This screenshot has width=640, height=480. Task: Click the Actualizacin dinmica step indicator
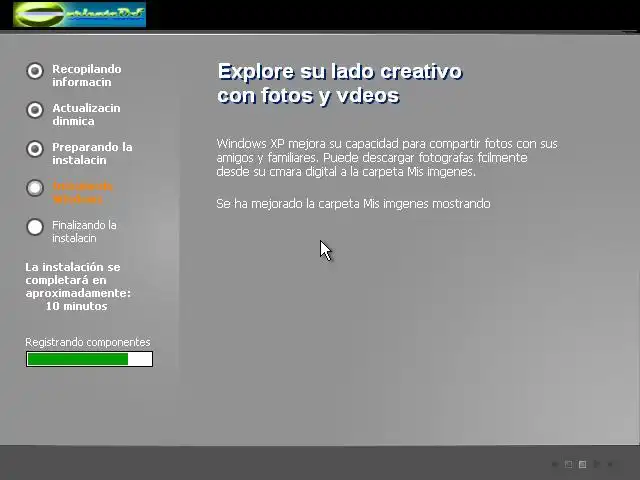35,110
